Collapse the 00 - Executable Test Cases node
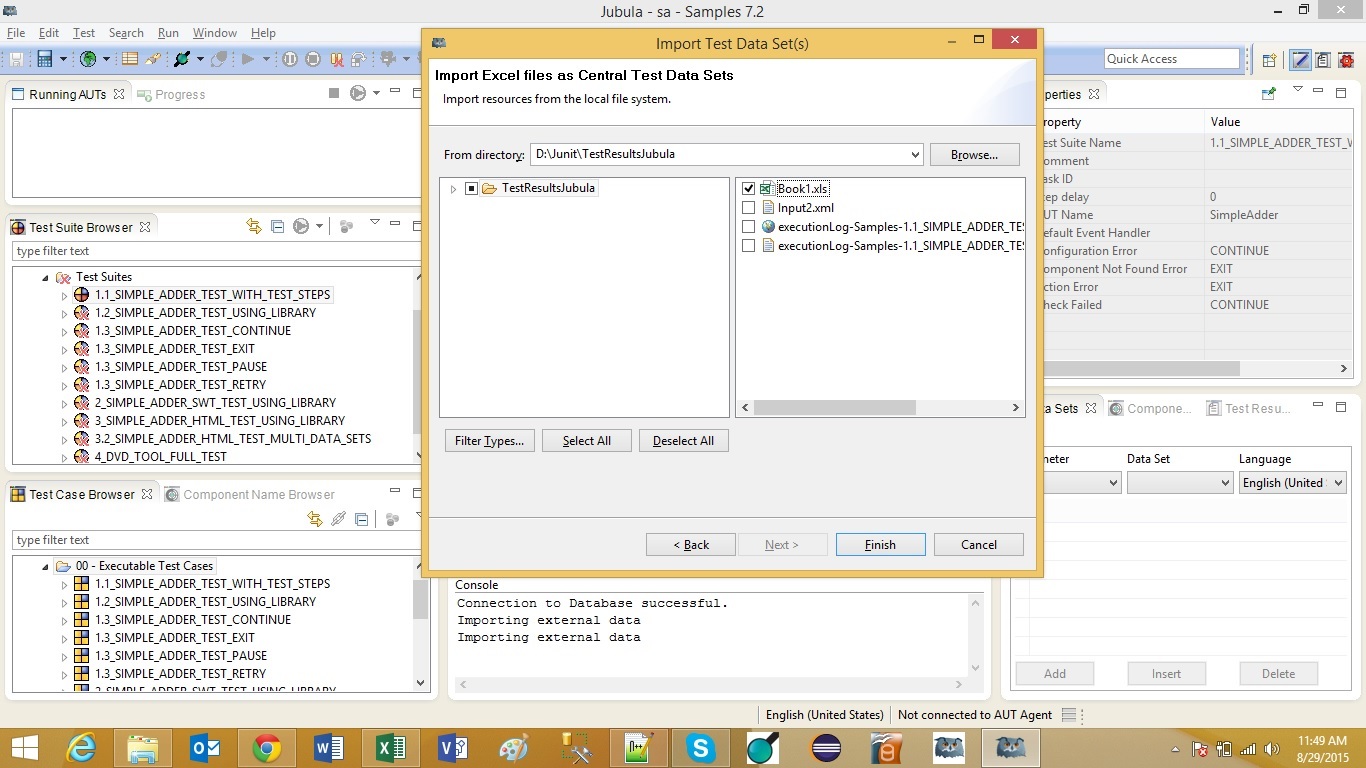Screen dimensions: 1366x768 point(45,566)
